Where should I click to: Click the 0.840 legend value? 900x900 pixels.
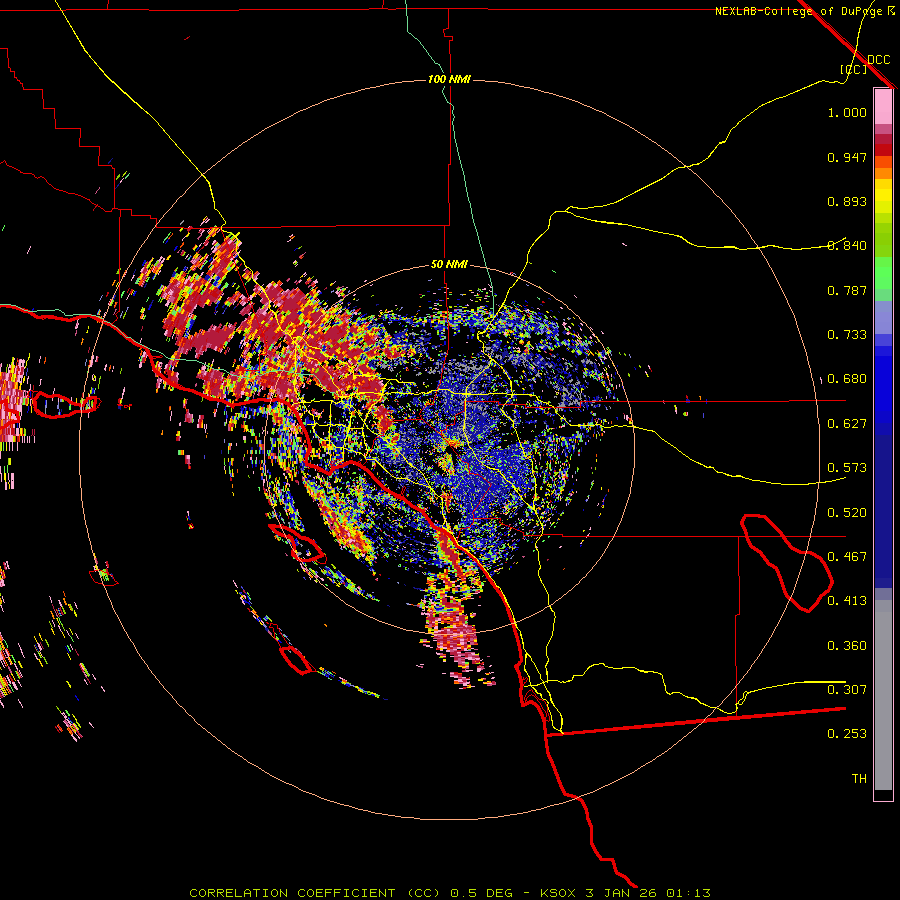pos(847,246)
